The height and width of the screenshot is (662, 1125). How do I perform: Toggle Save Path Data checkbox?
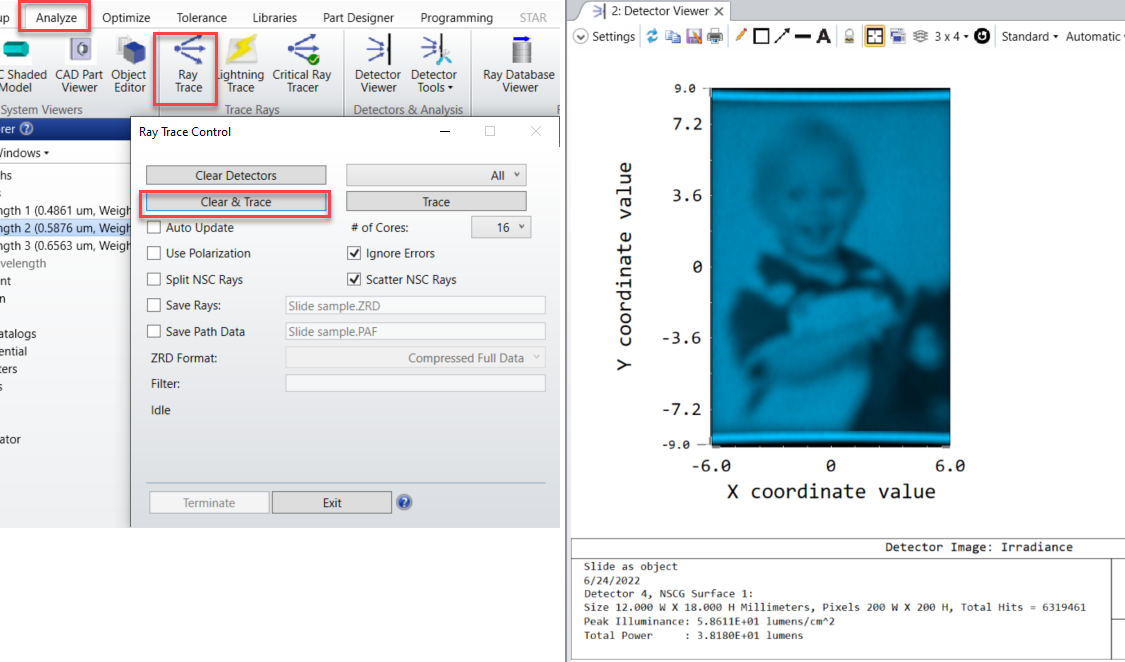coord(154,331)
